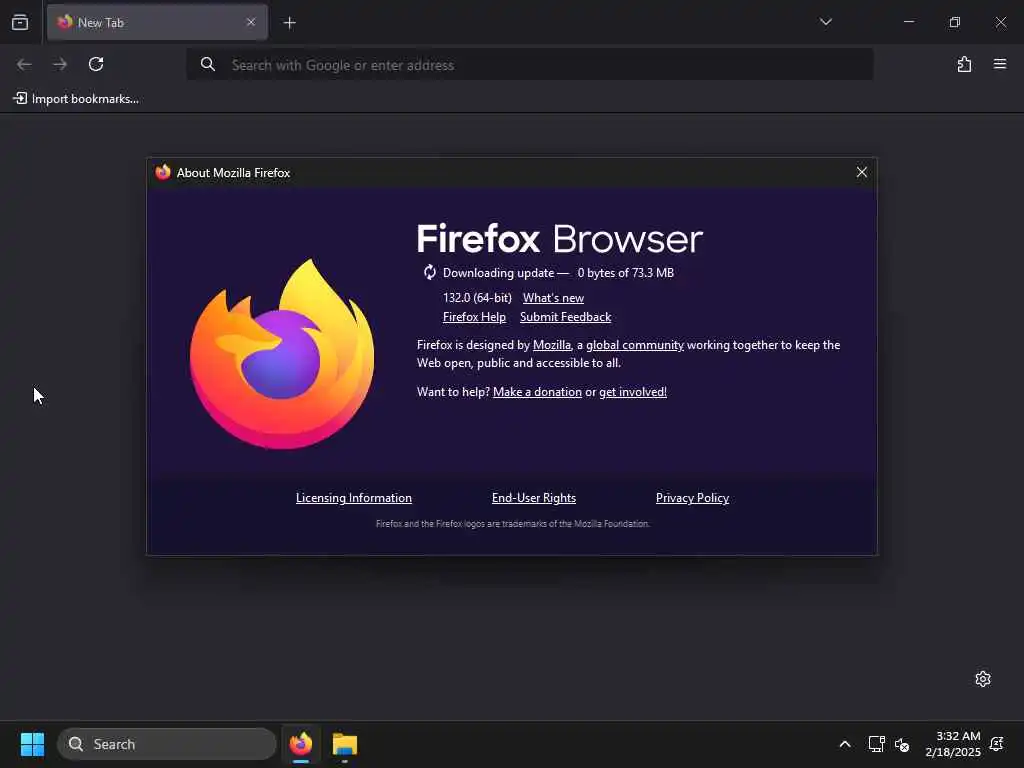The height and width of the screenshot is (768, 1024).
Task: Click the taskbar Search box
Action: click(167, 744)
